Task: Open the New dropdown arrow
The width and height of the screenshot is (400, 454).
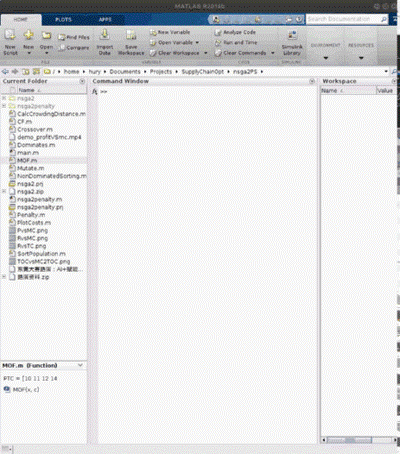Action: 29,53
